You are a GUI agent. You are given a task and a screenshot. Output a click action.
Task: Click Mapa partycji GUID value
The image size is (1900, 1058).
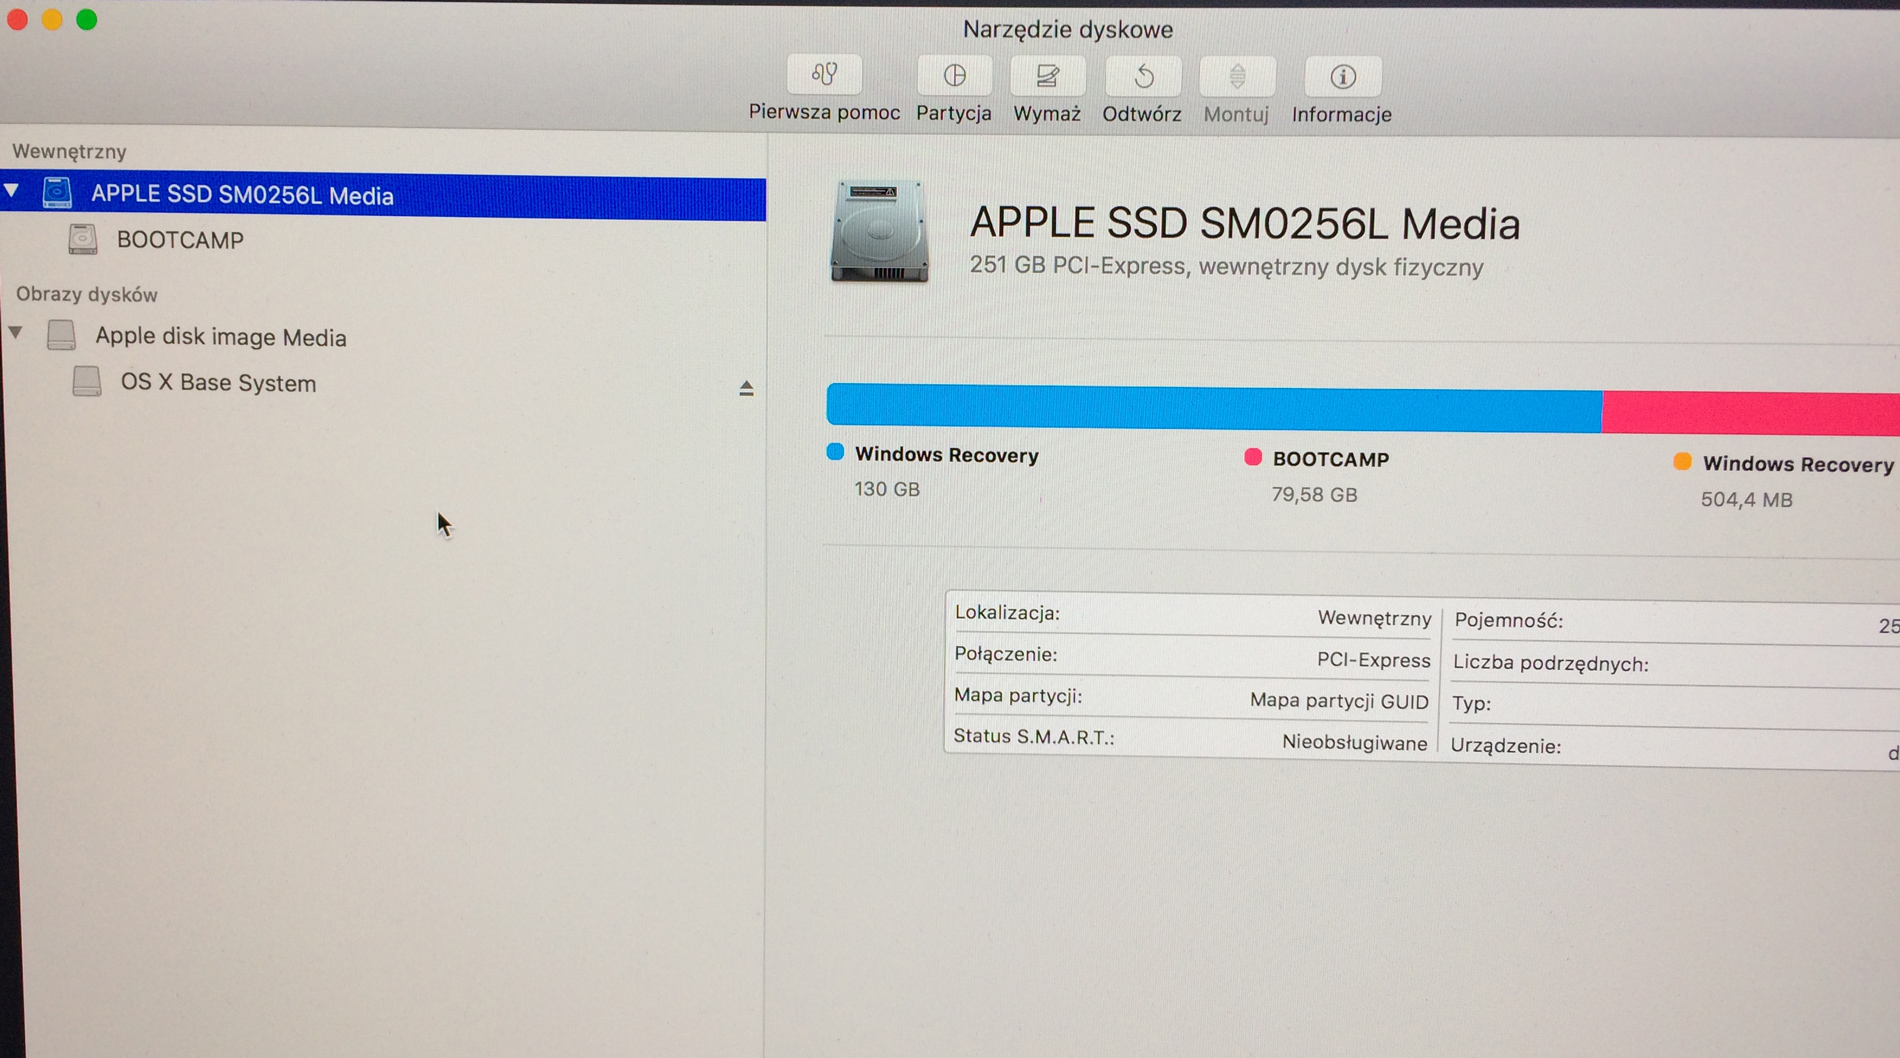(x=1339, y=701)
